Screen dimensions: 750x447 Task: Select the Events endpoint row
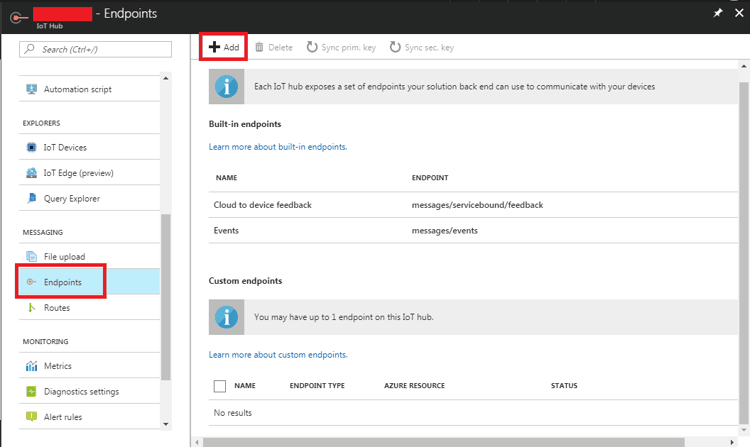(473, 230)
